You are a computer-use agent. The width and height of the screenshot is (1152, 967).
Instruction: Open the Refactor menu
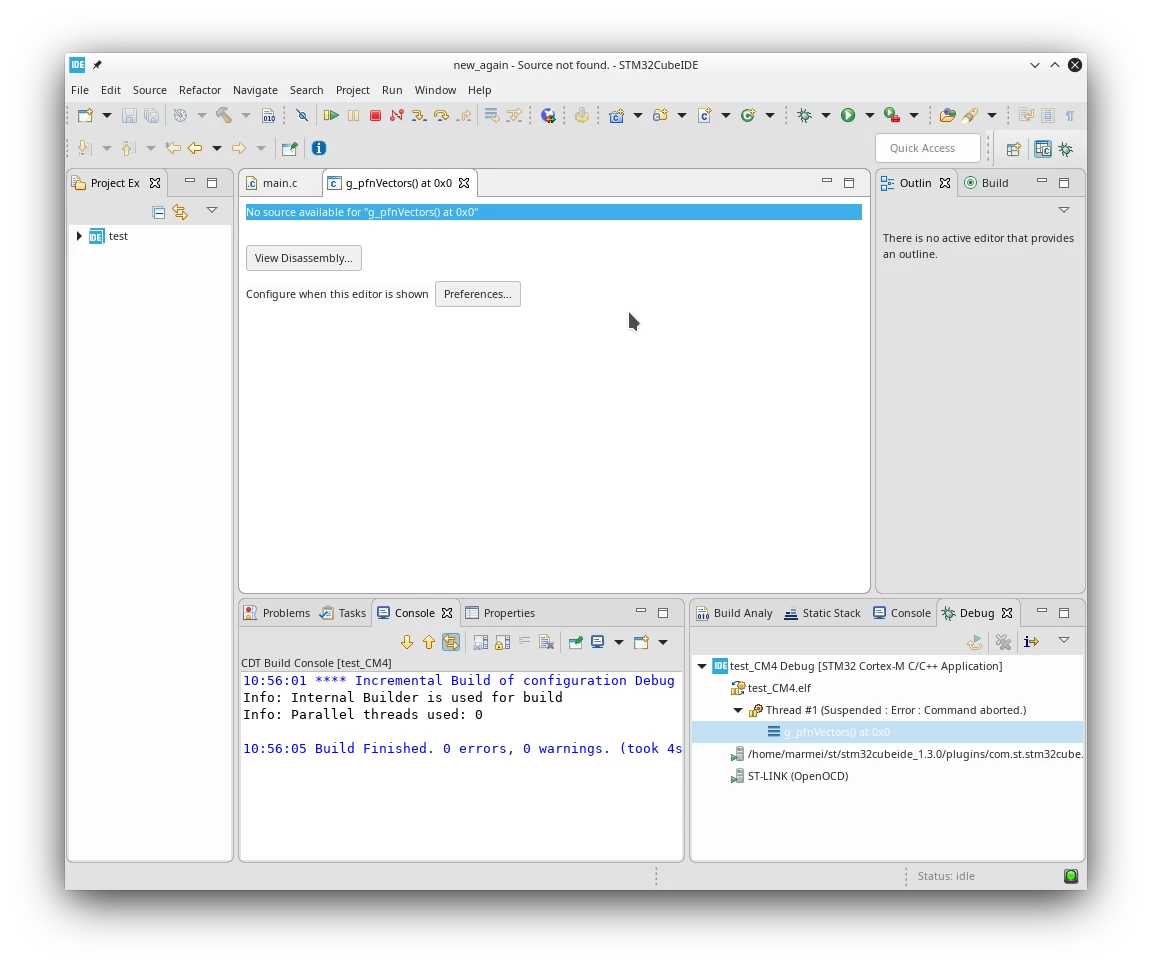coord(200,90)
